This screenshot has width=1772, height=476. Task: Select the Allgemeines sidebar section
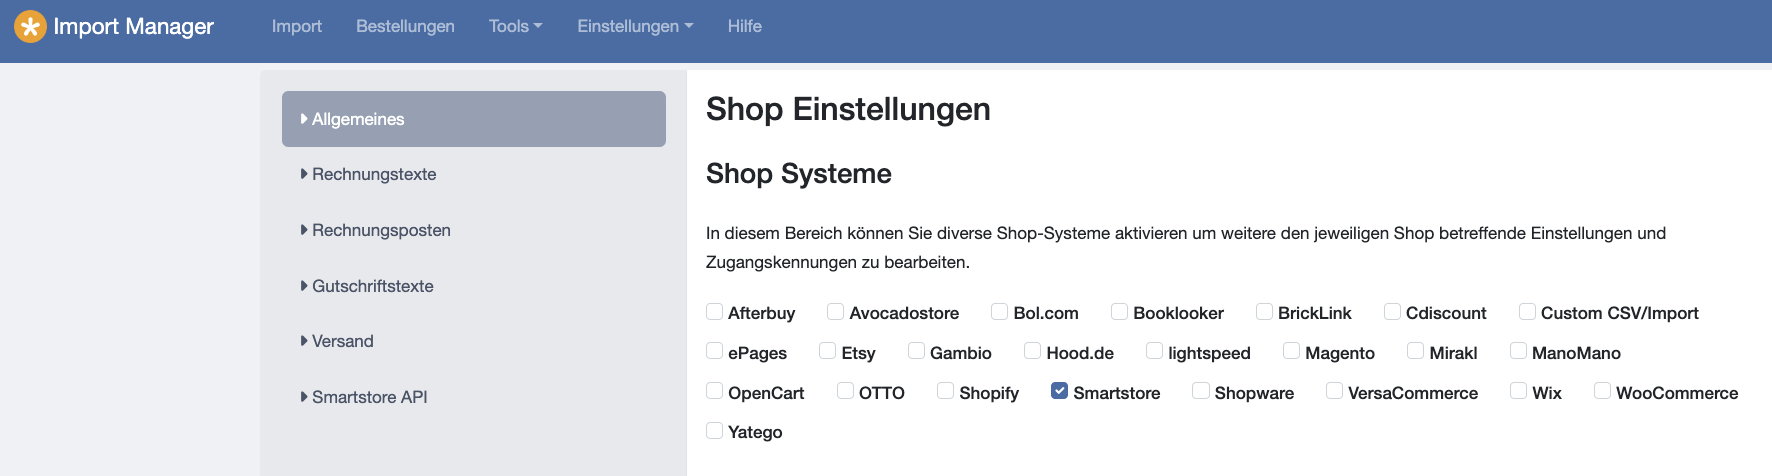point(474,119)
